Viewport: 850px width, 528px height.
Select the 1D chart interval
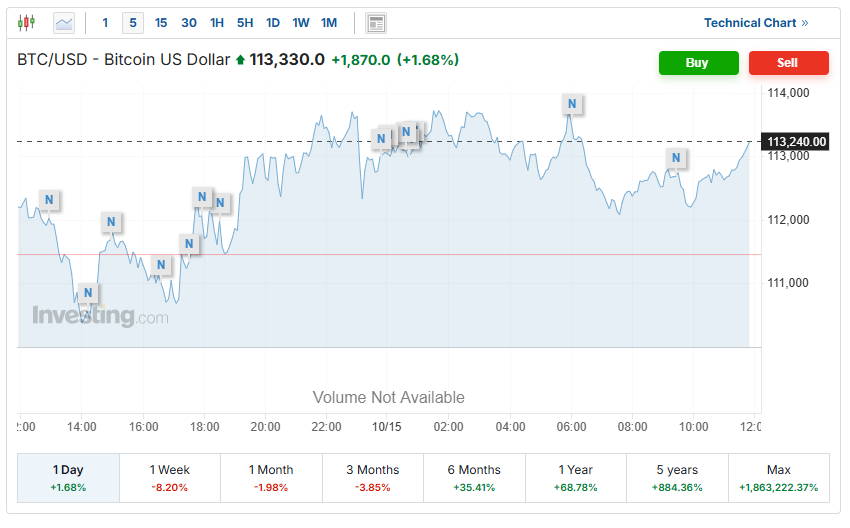272,22
